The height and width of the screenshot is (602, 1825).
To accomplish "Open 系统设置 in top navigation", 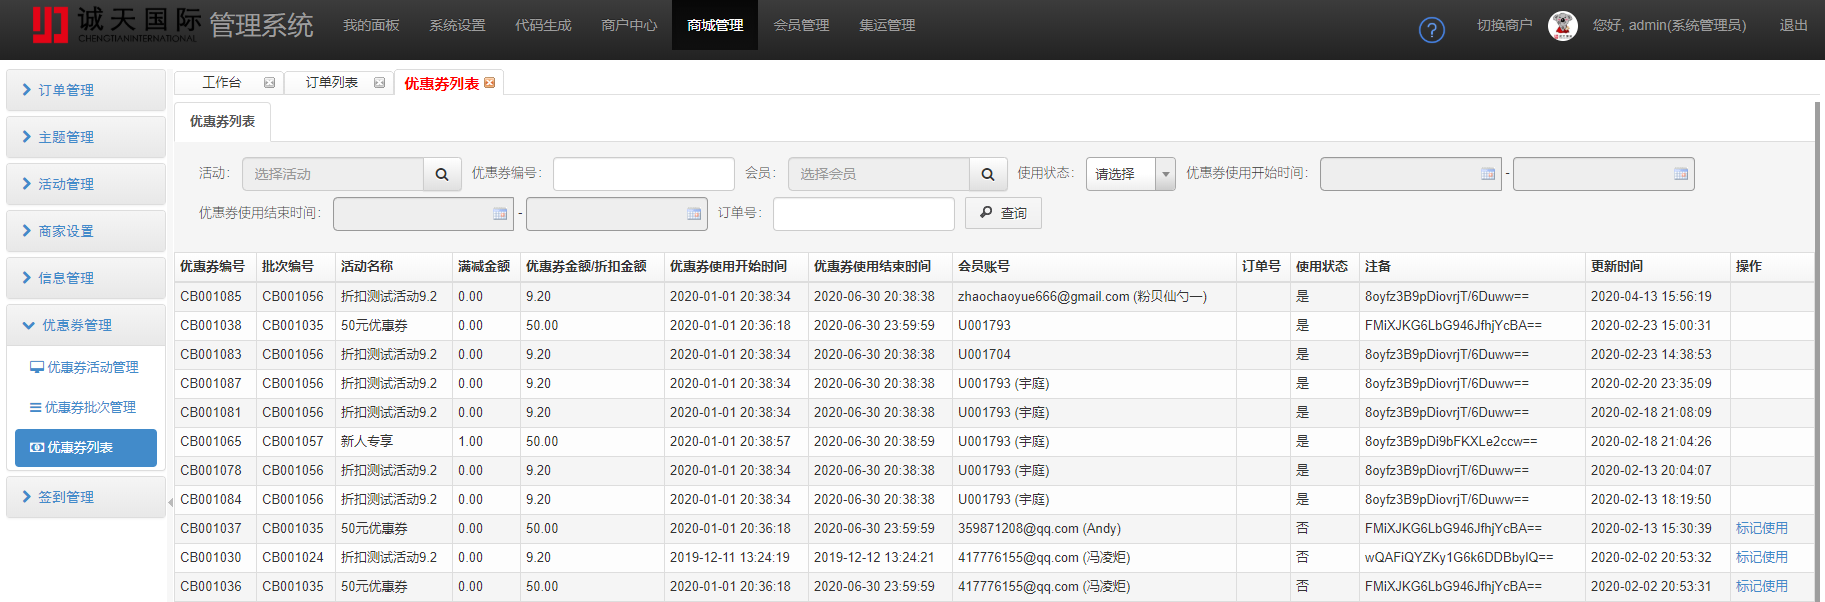I will point(457,25).
